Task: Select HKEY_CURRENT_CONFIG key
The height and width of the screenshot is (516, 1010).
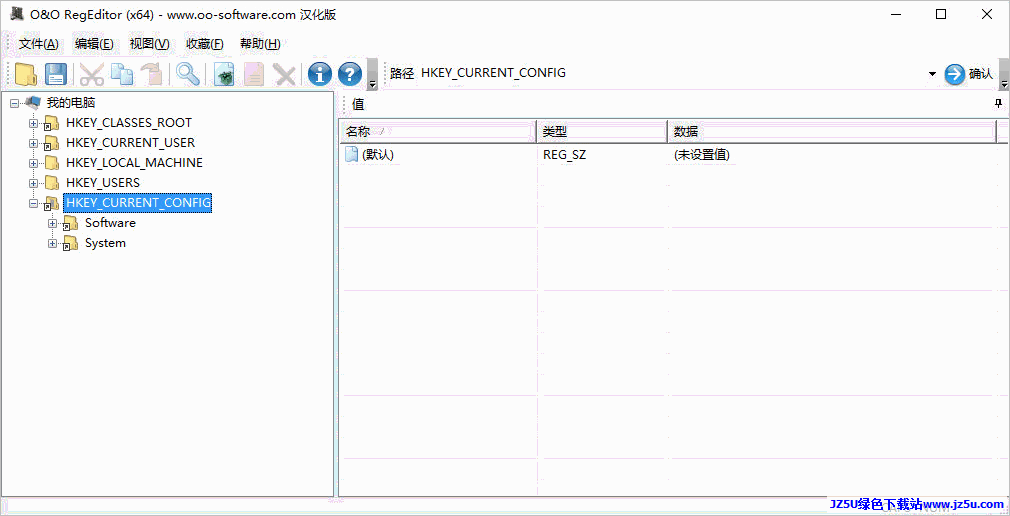Action: (x=138, y=202)
